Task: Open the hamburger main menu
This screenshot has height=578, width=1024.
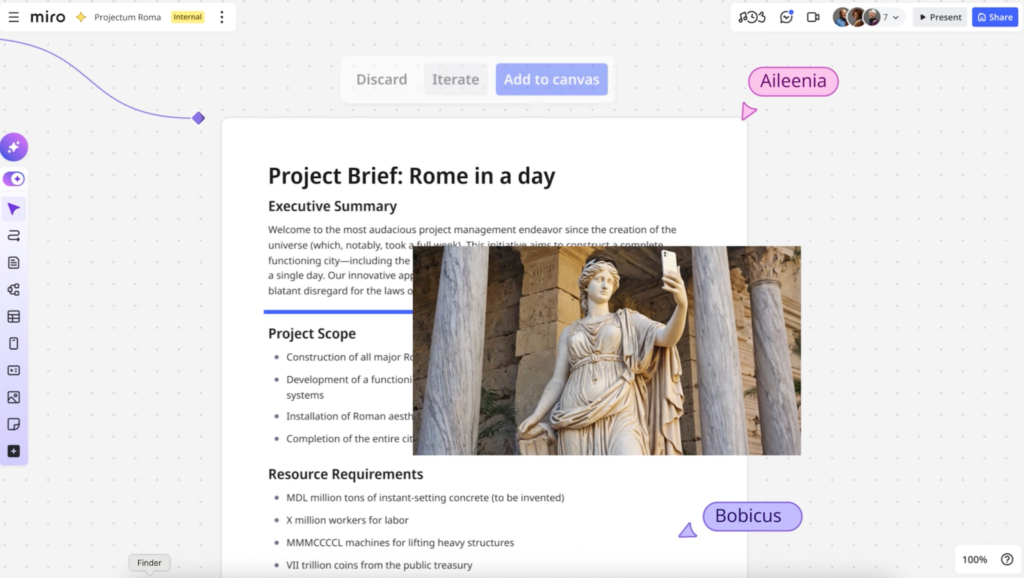Action: (14, 17)
